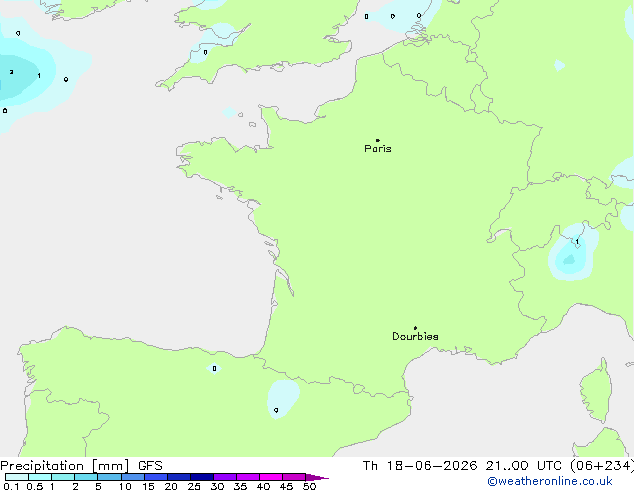
Task: Click the Precipitation [mm] title text
Action: pyautogui.click(x=65, y=466)
